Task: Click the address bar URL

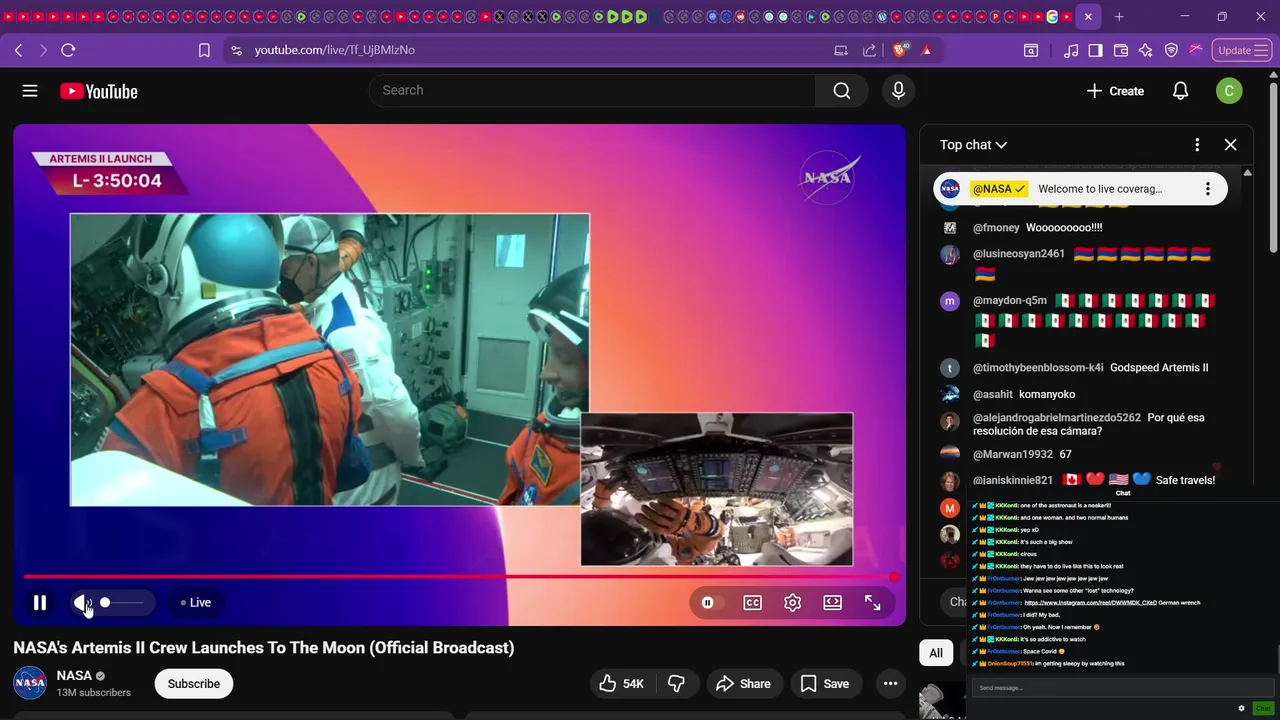Action: click(x=334, y=50)
